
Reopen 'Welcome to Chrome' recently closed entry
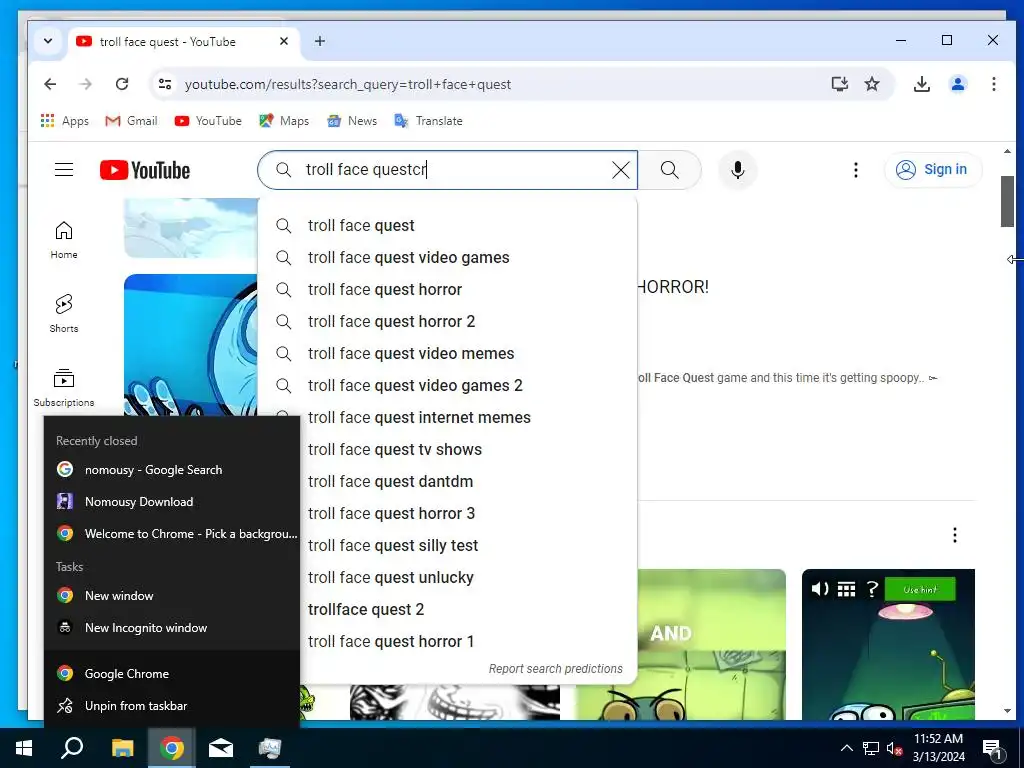pos(172,534)
